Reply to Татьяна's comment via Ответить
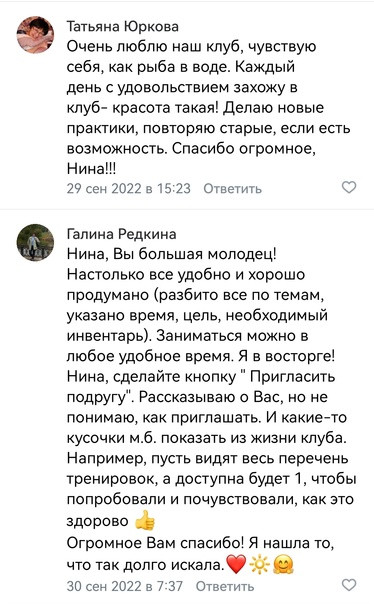The height and width of the screenshot is (604, 374). tap(232, 188)
